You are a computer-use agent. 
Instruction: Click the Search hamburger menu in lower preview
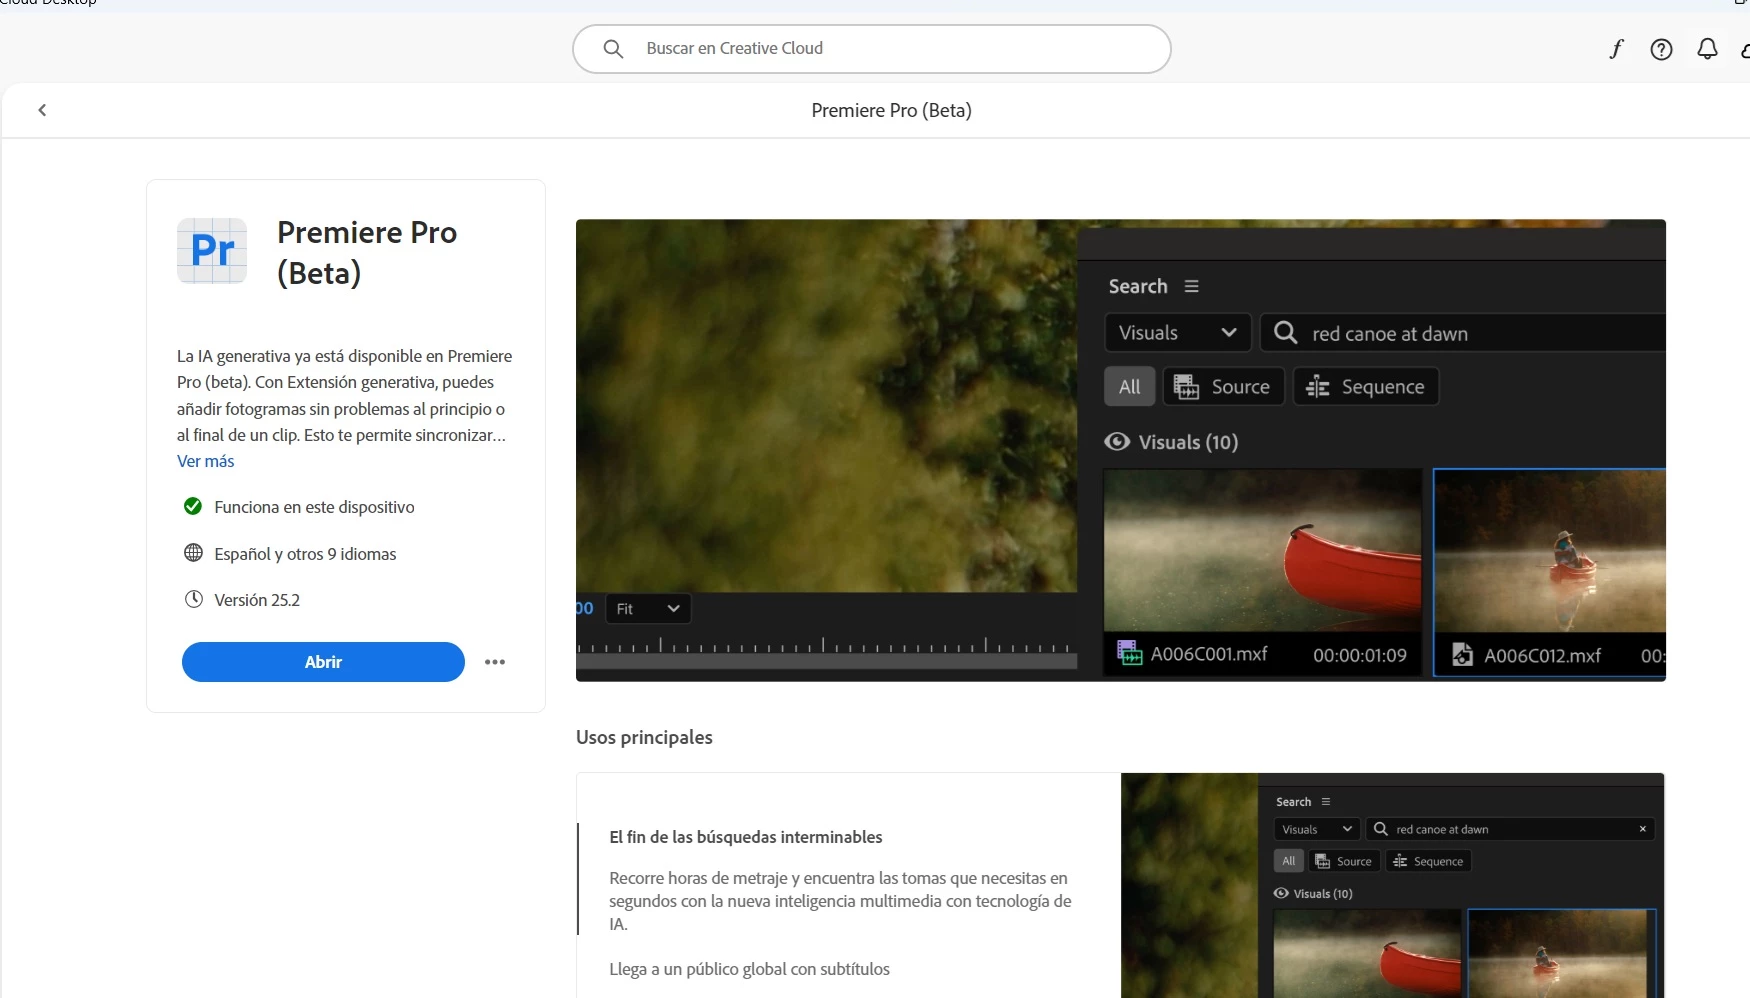tap(1326, 802)
